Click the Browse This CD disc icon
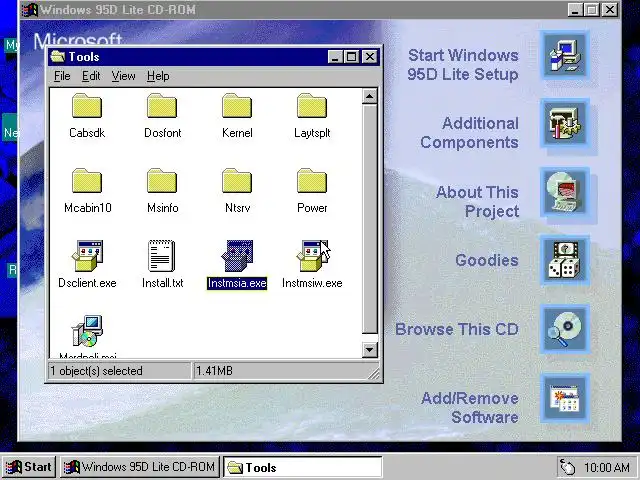This screenshot has height=480, width=640. (565, 329)
